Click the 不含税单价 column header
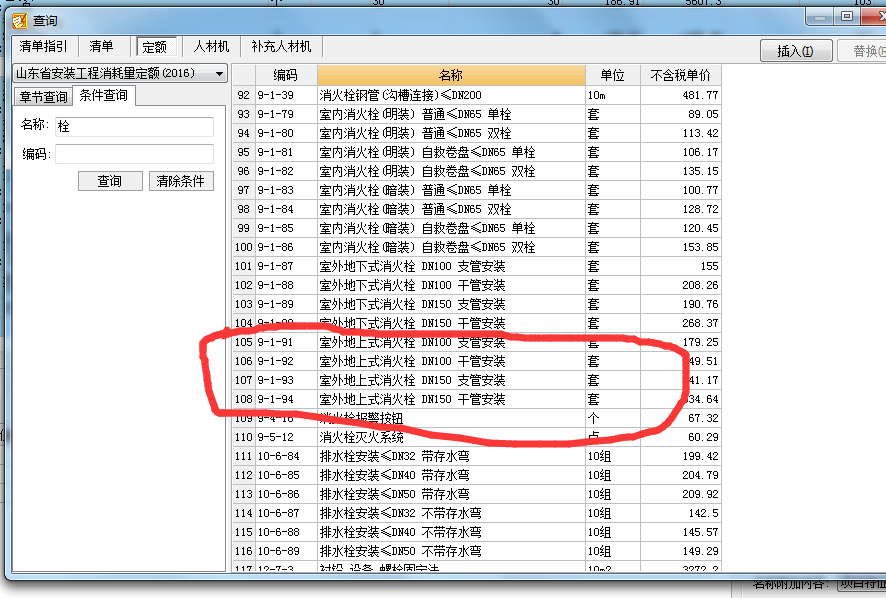 point(680,75)
